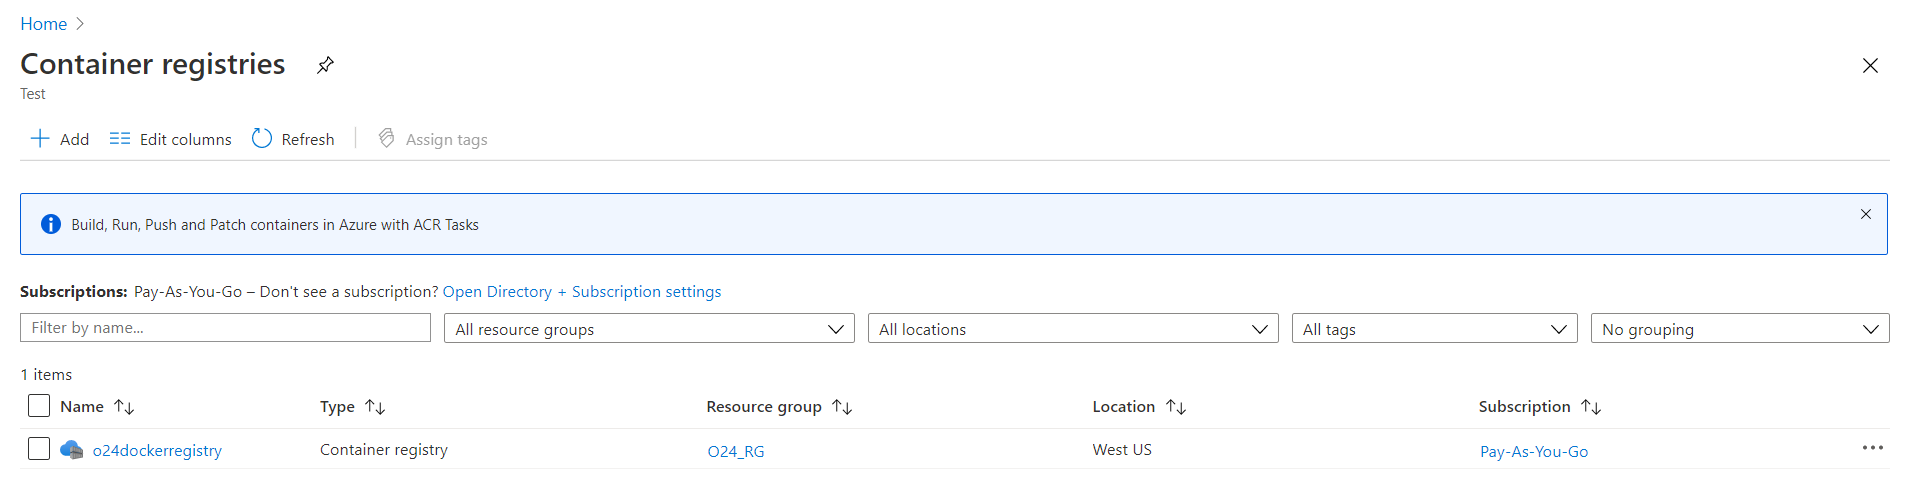Screen dimensions: 1911x478
Task: Open the O24_RG resource group link
Action: click(736, 451)
